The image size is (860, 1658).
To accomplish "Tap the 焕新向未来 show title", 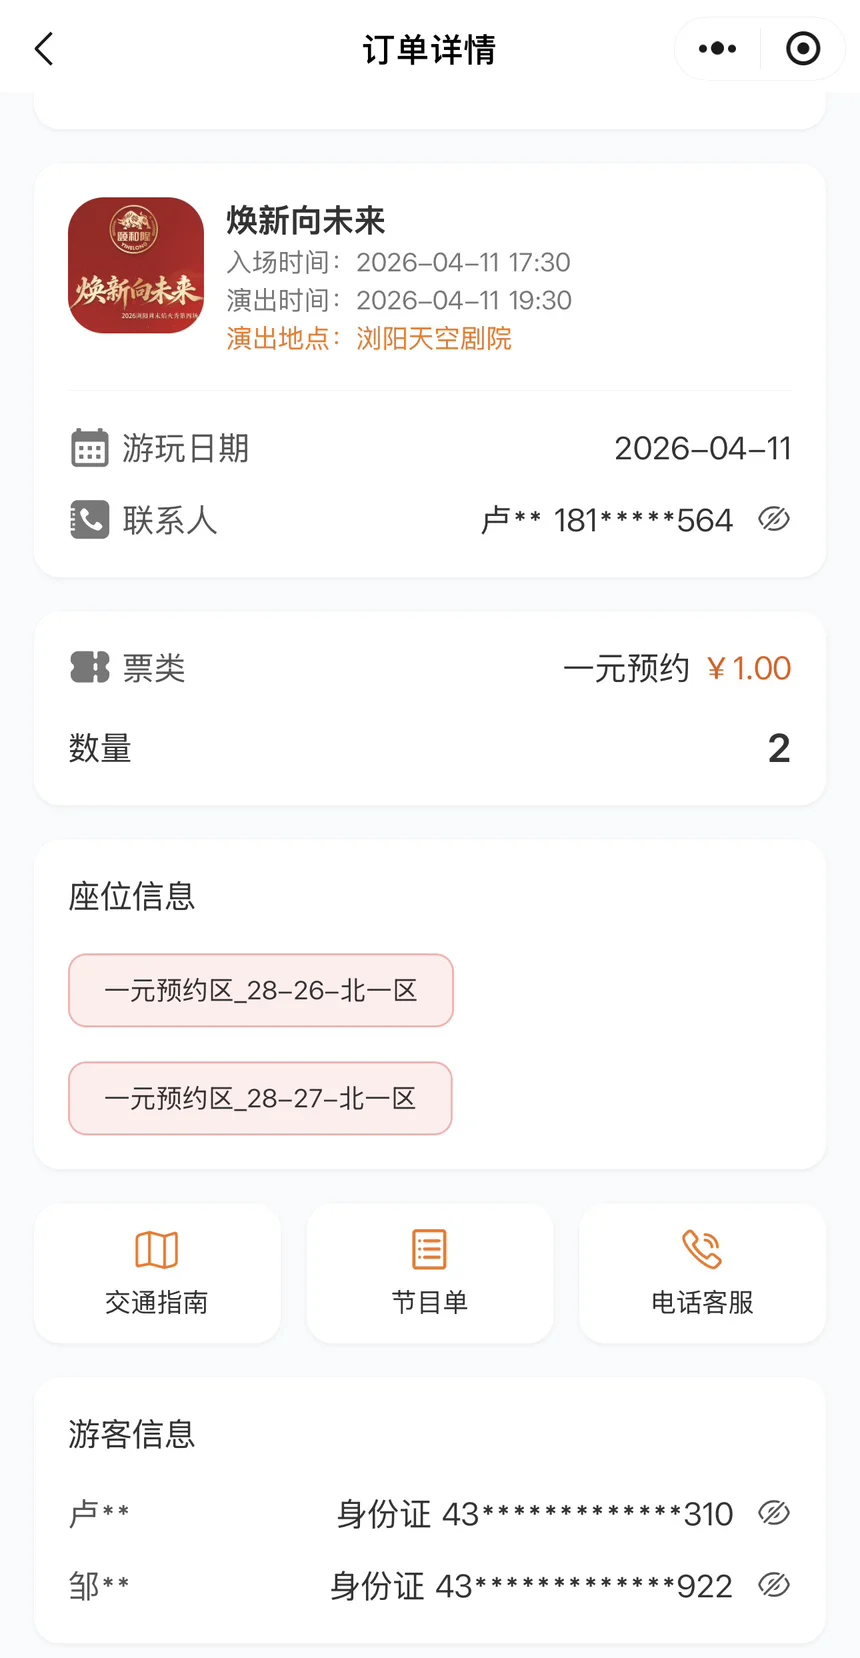I will 306,220.
